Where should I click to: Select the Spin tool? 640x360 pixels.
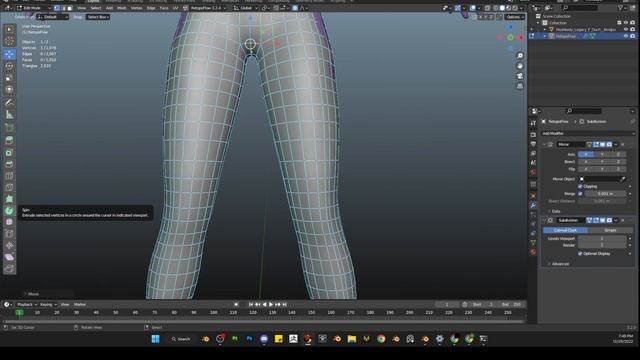click(x=9, y=211)
